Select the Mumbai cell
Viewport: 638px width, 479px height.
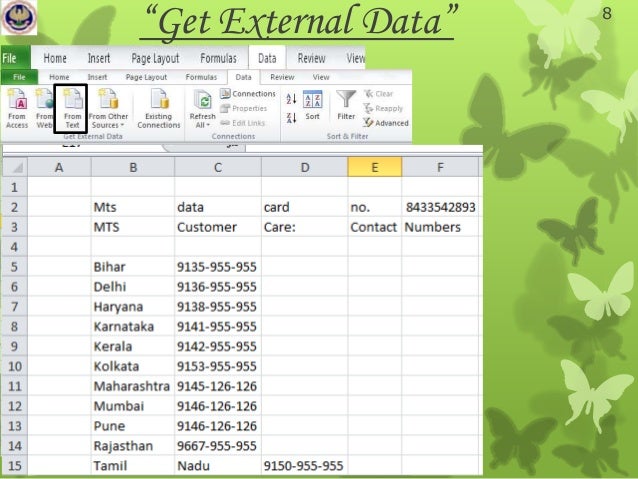point(133,406)
